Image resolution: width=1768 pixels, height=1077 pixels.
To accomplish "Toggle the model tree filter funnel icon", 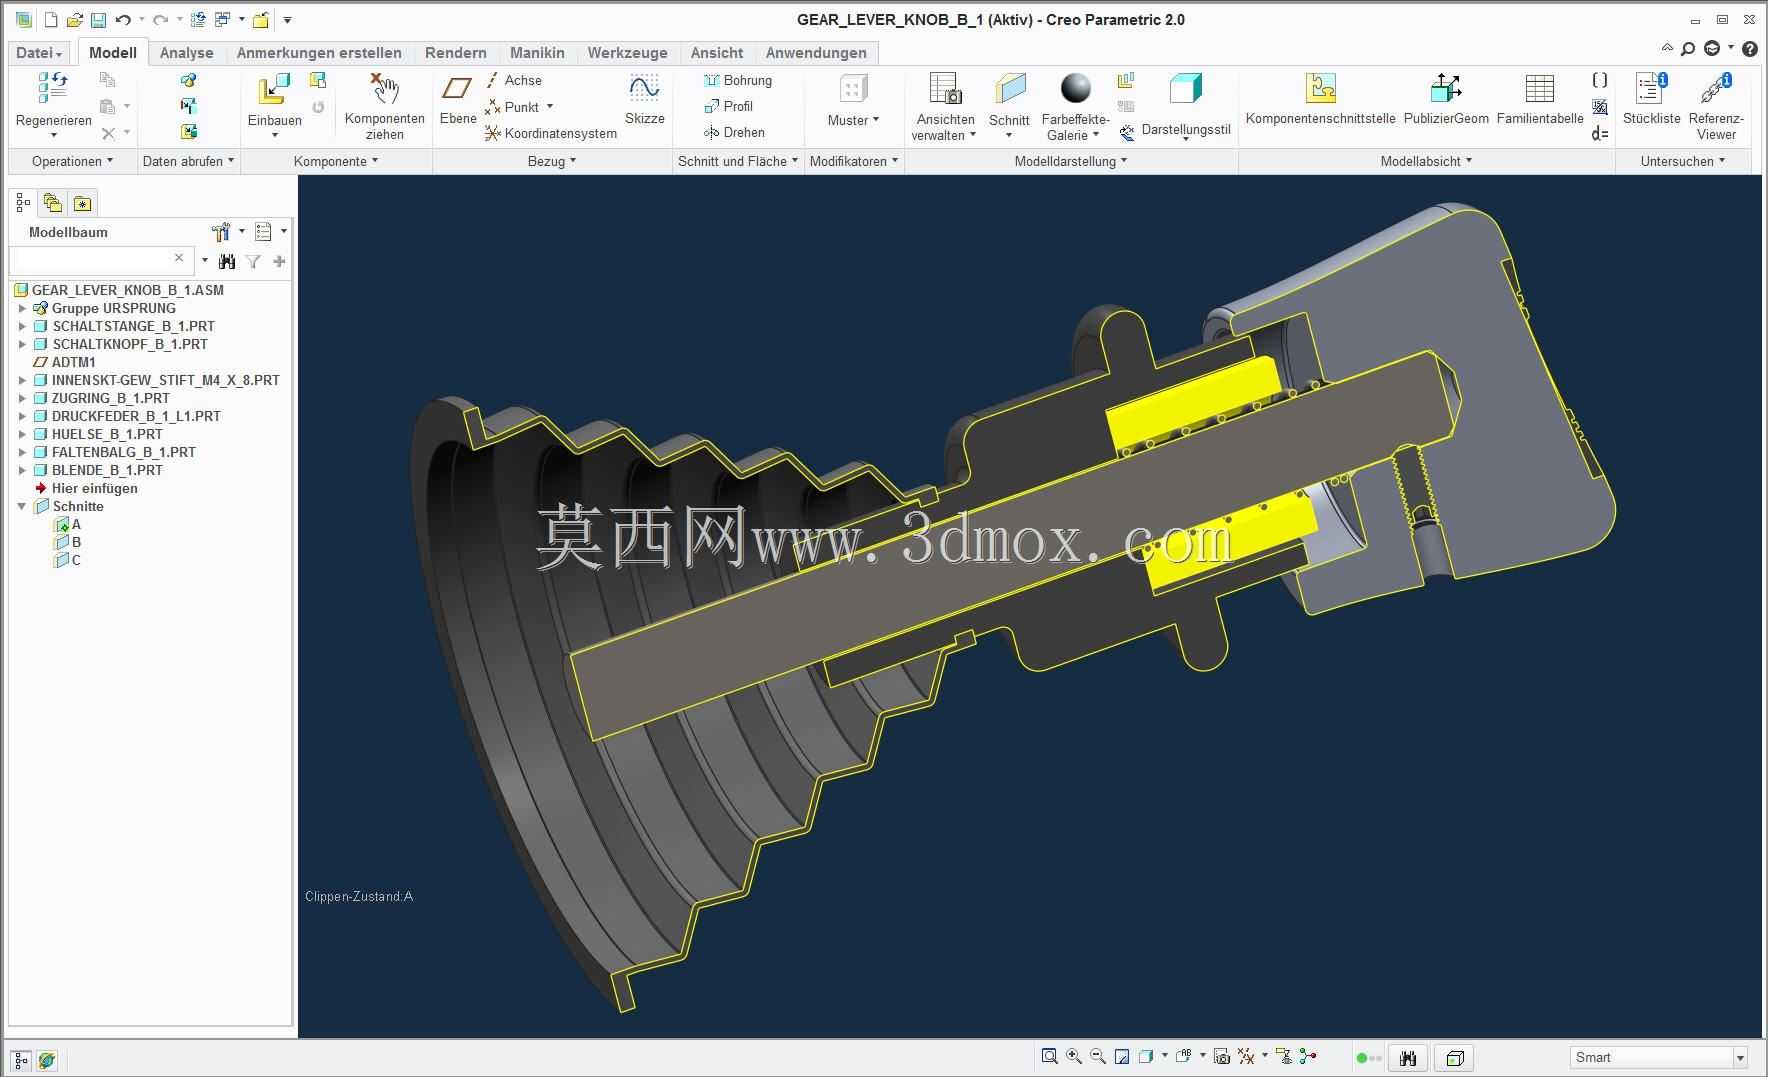I will (253, 261).
